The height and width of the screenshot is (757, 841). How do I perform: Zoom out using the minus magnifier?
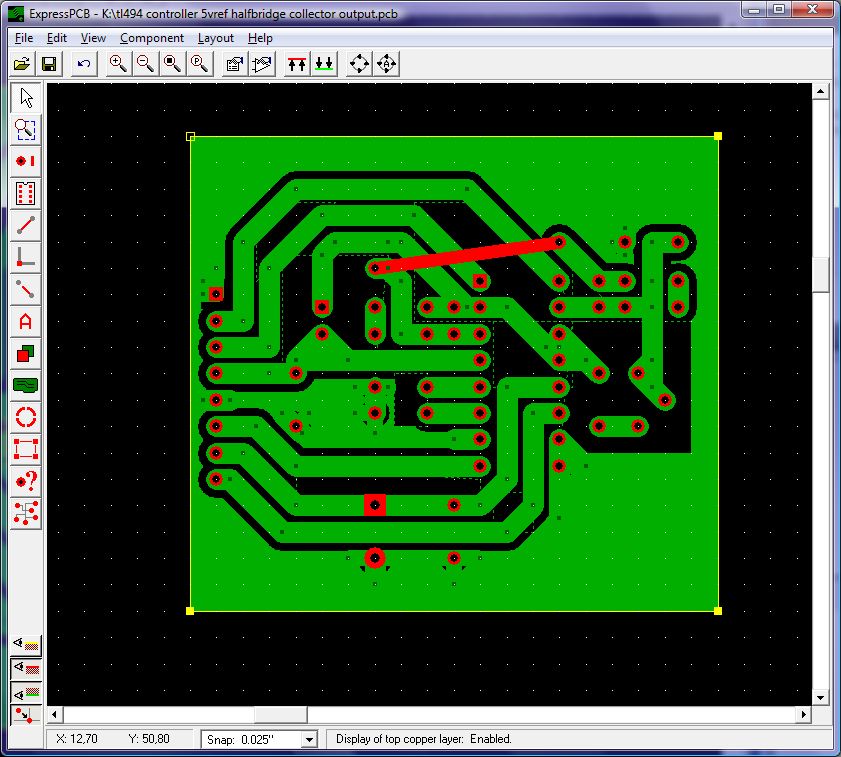145,64
